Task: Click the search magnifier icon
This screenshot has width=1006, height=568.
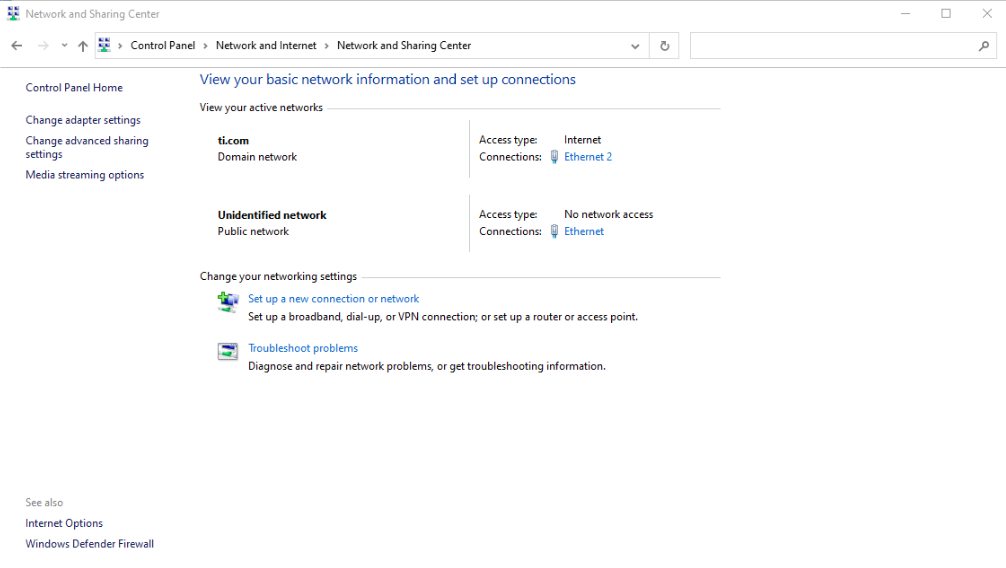Action: pos(984,46)
